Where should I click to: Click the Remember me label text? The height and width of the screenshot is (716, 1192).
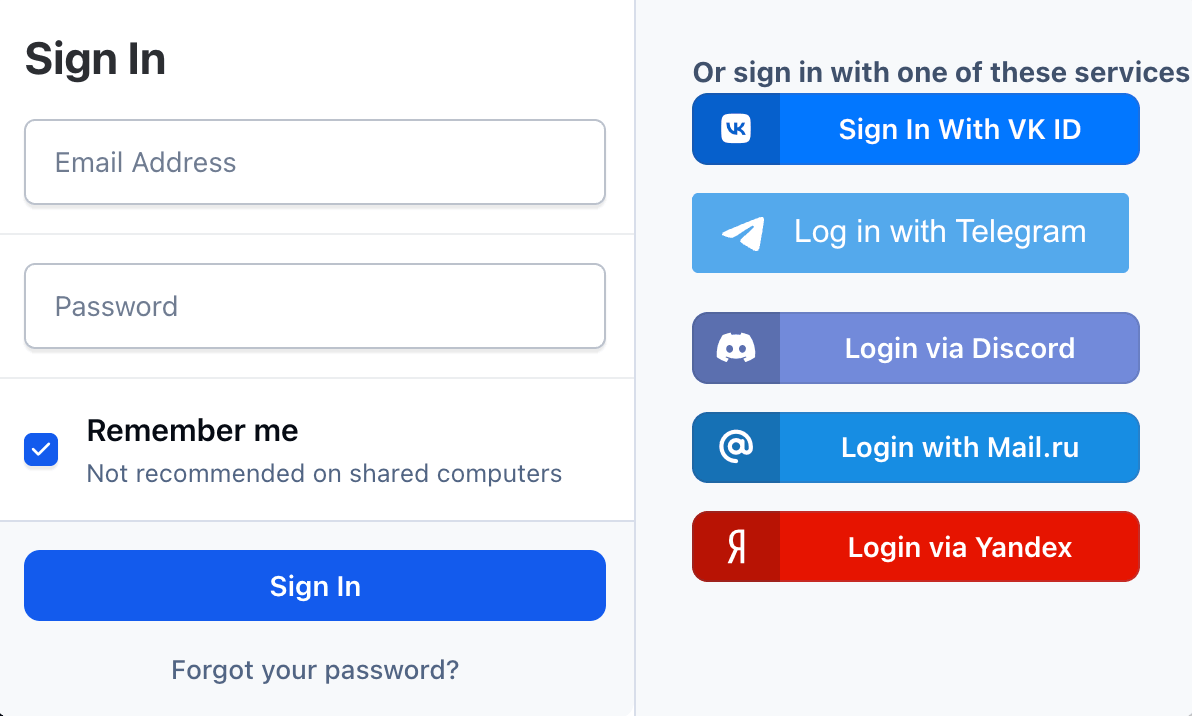coord(192,430)
